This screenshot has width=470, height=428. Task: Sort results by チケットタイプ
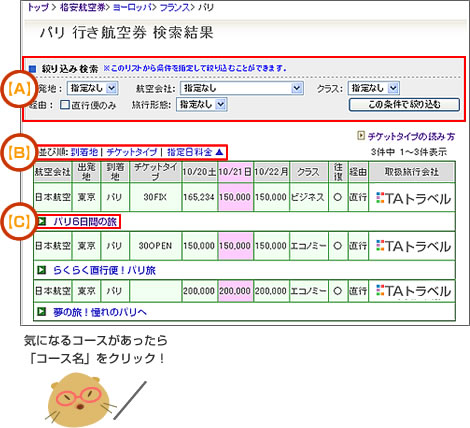[x=131, y=152]
